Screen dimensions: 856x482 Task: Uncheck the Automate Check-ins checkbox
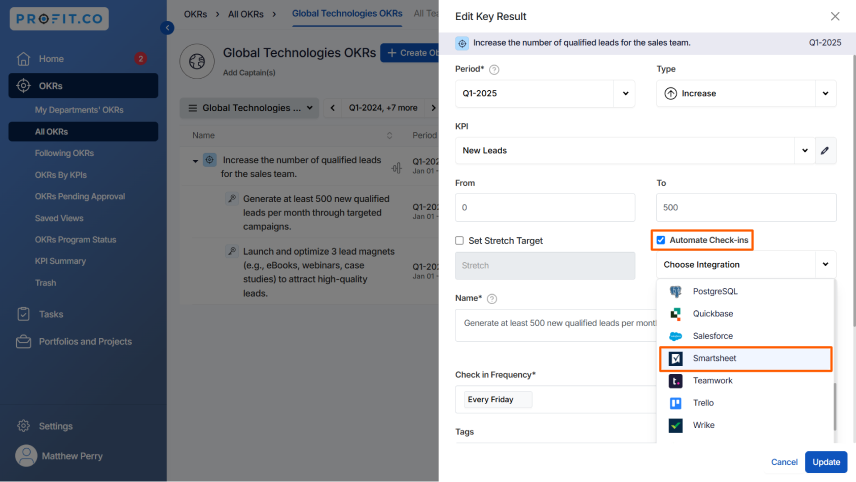661,240
